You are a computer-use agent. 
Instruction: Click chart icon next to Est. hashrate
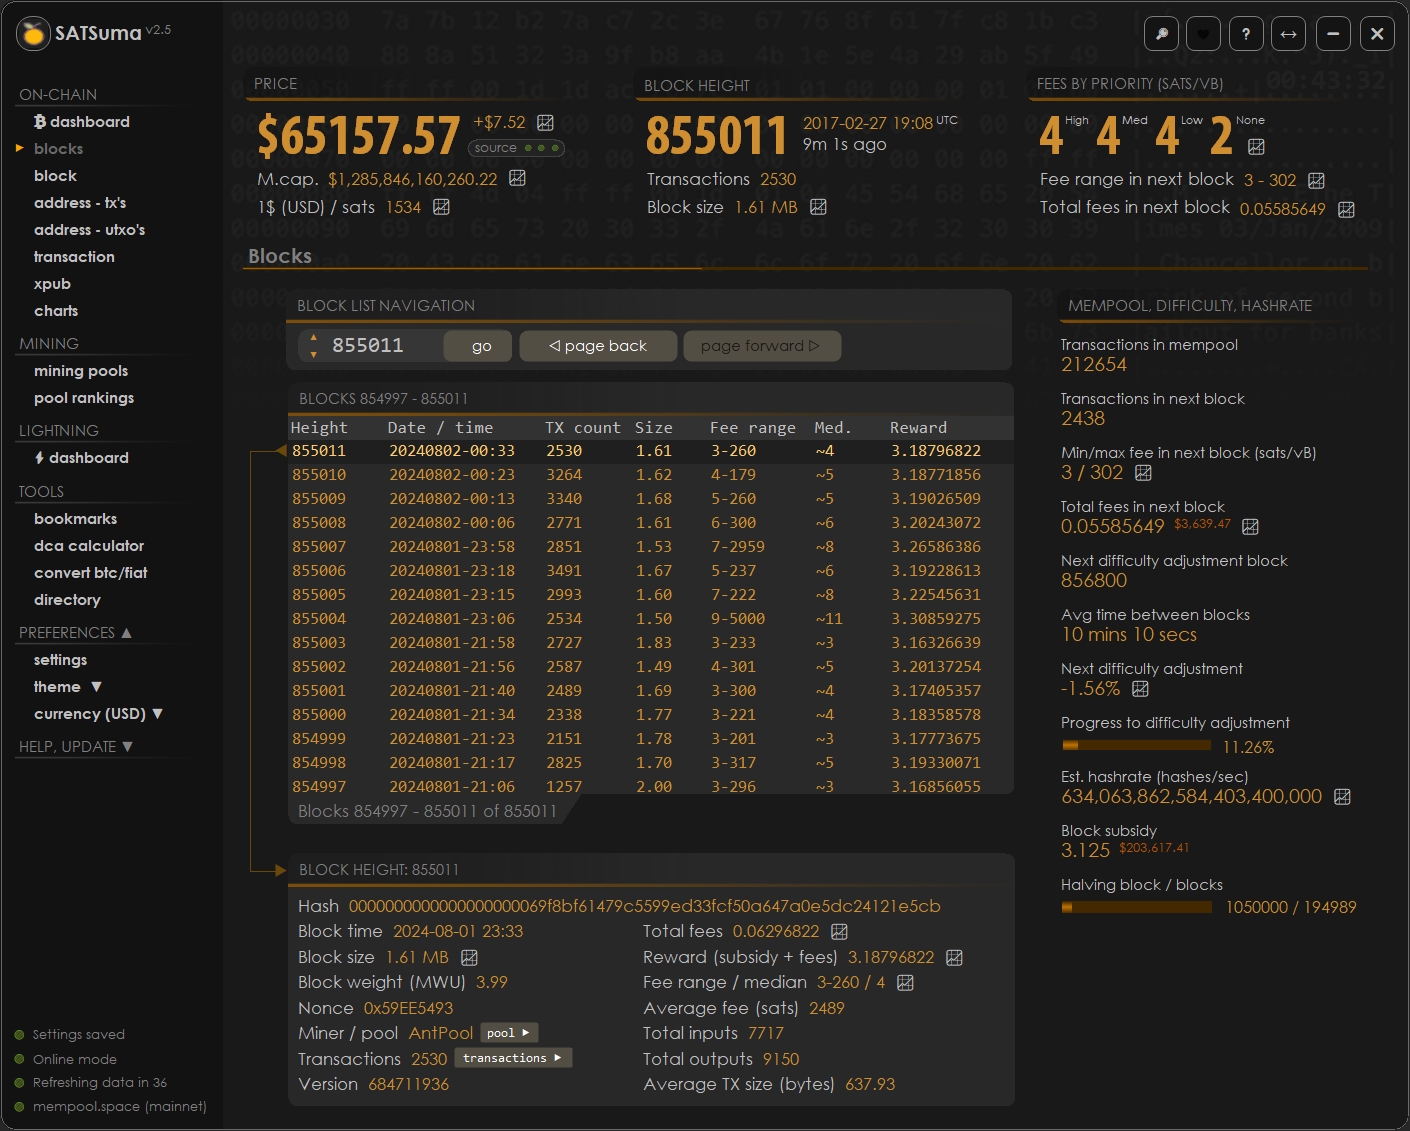1342,797
